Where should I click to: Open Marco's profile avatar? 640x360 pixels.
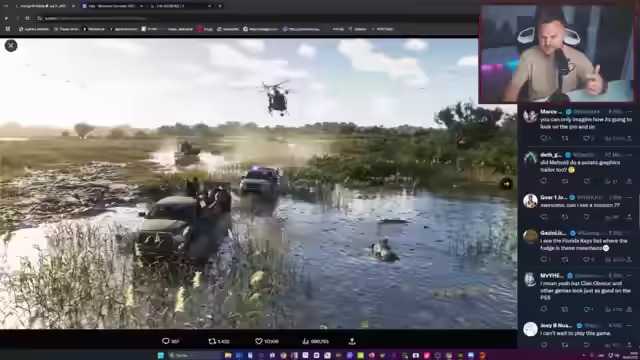pos(530,116)
